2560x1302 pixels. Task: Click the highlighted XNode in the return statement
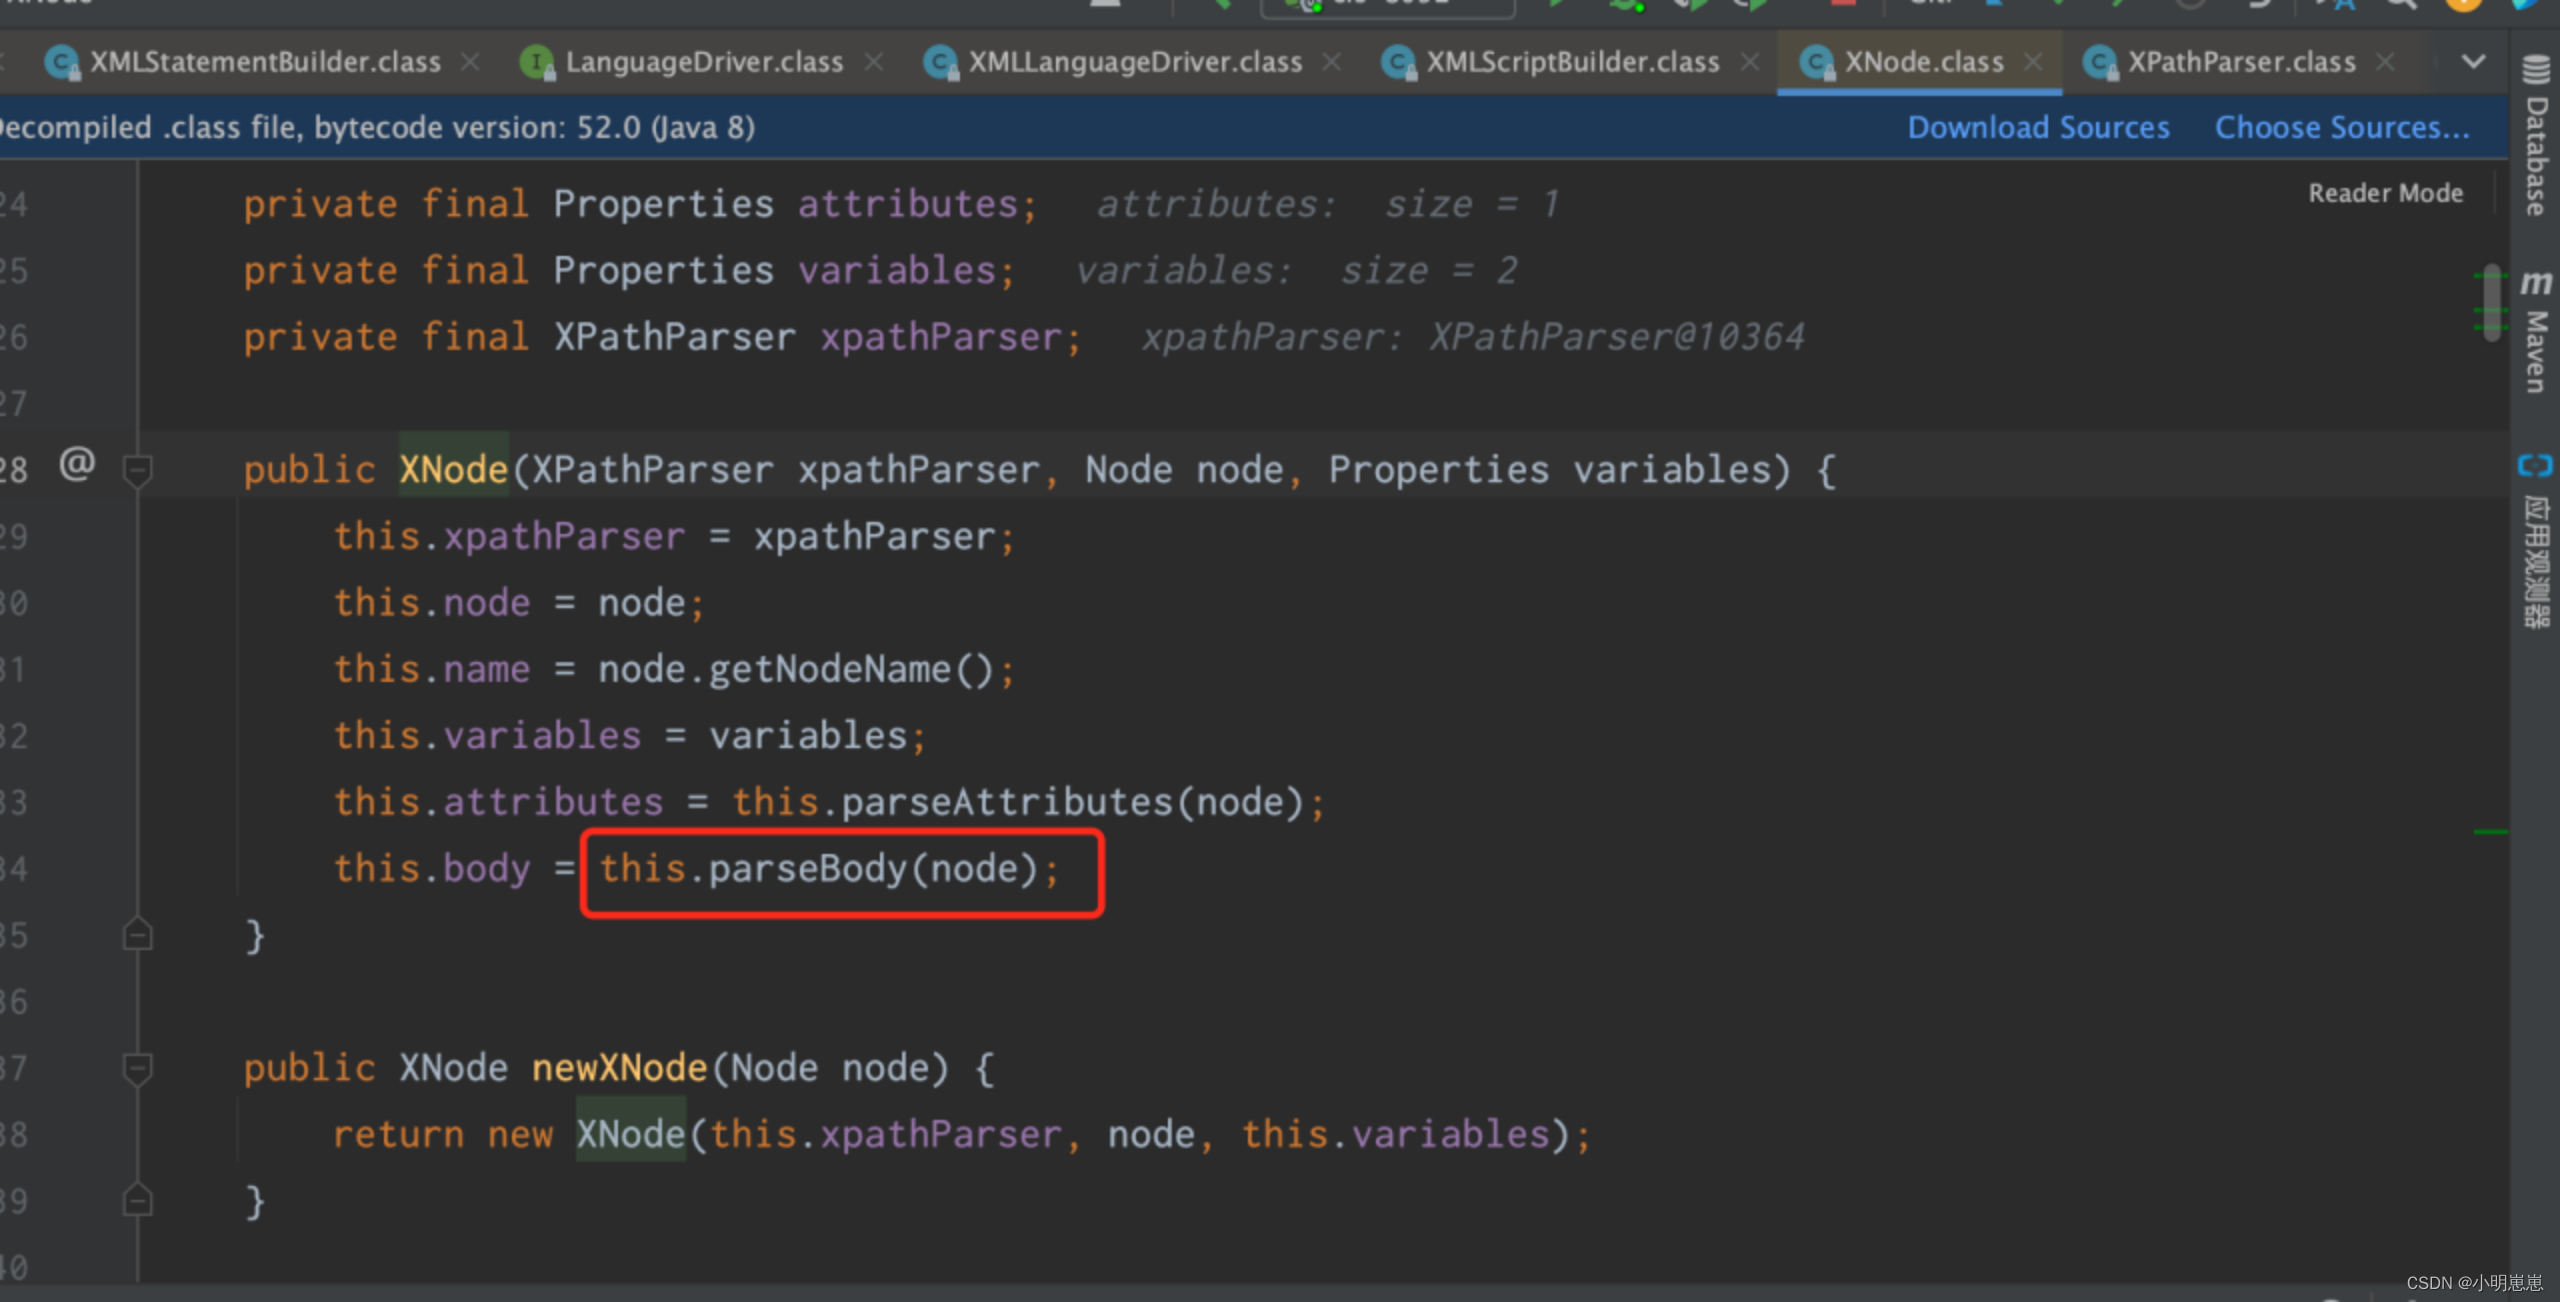click(x=631, y=1134)
